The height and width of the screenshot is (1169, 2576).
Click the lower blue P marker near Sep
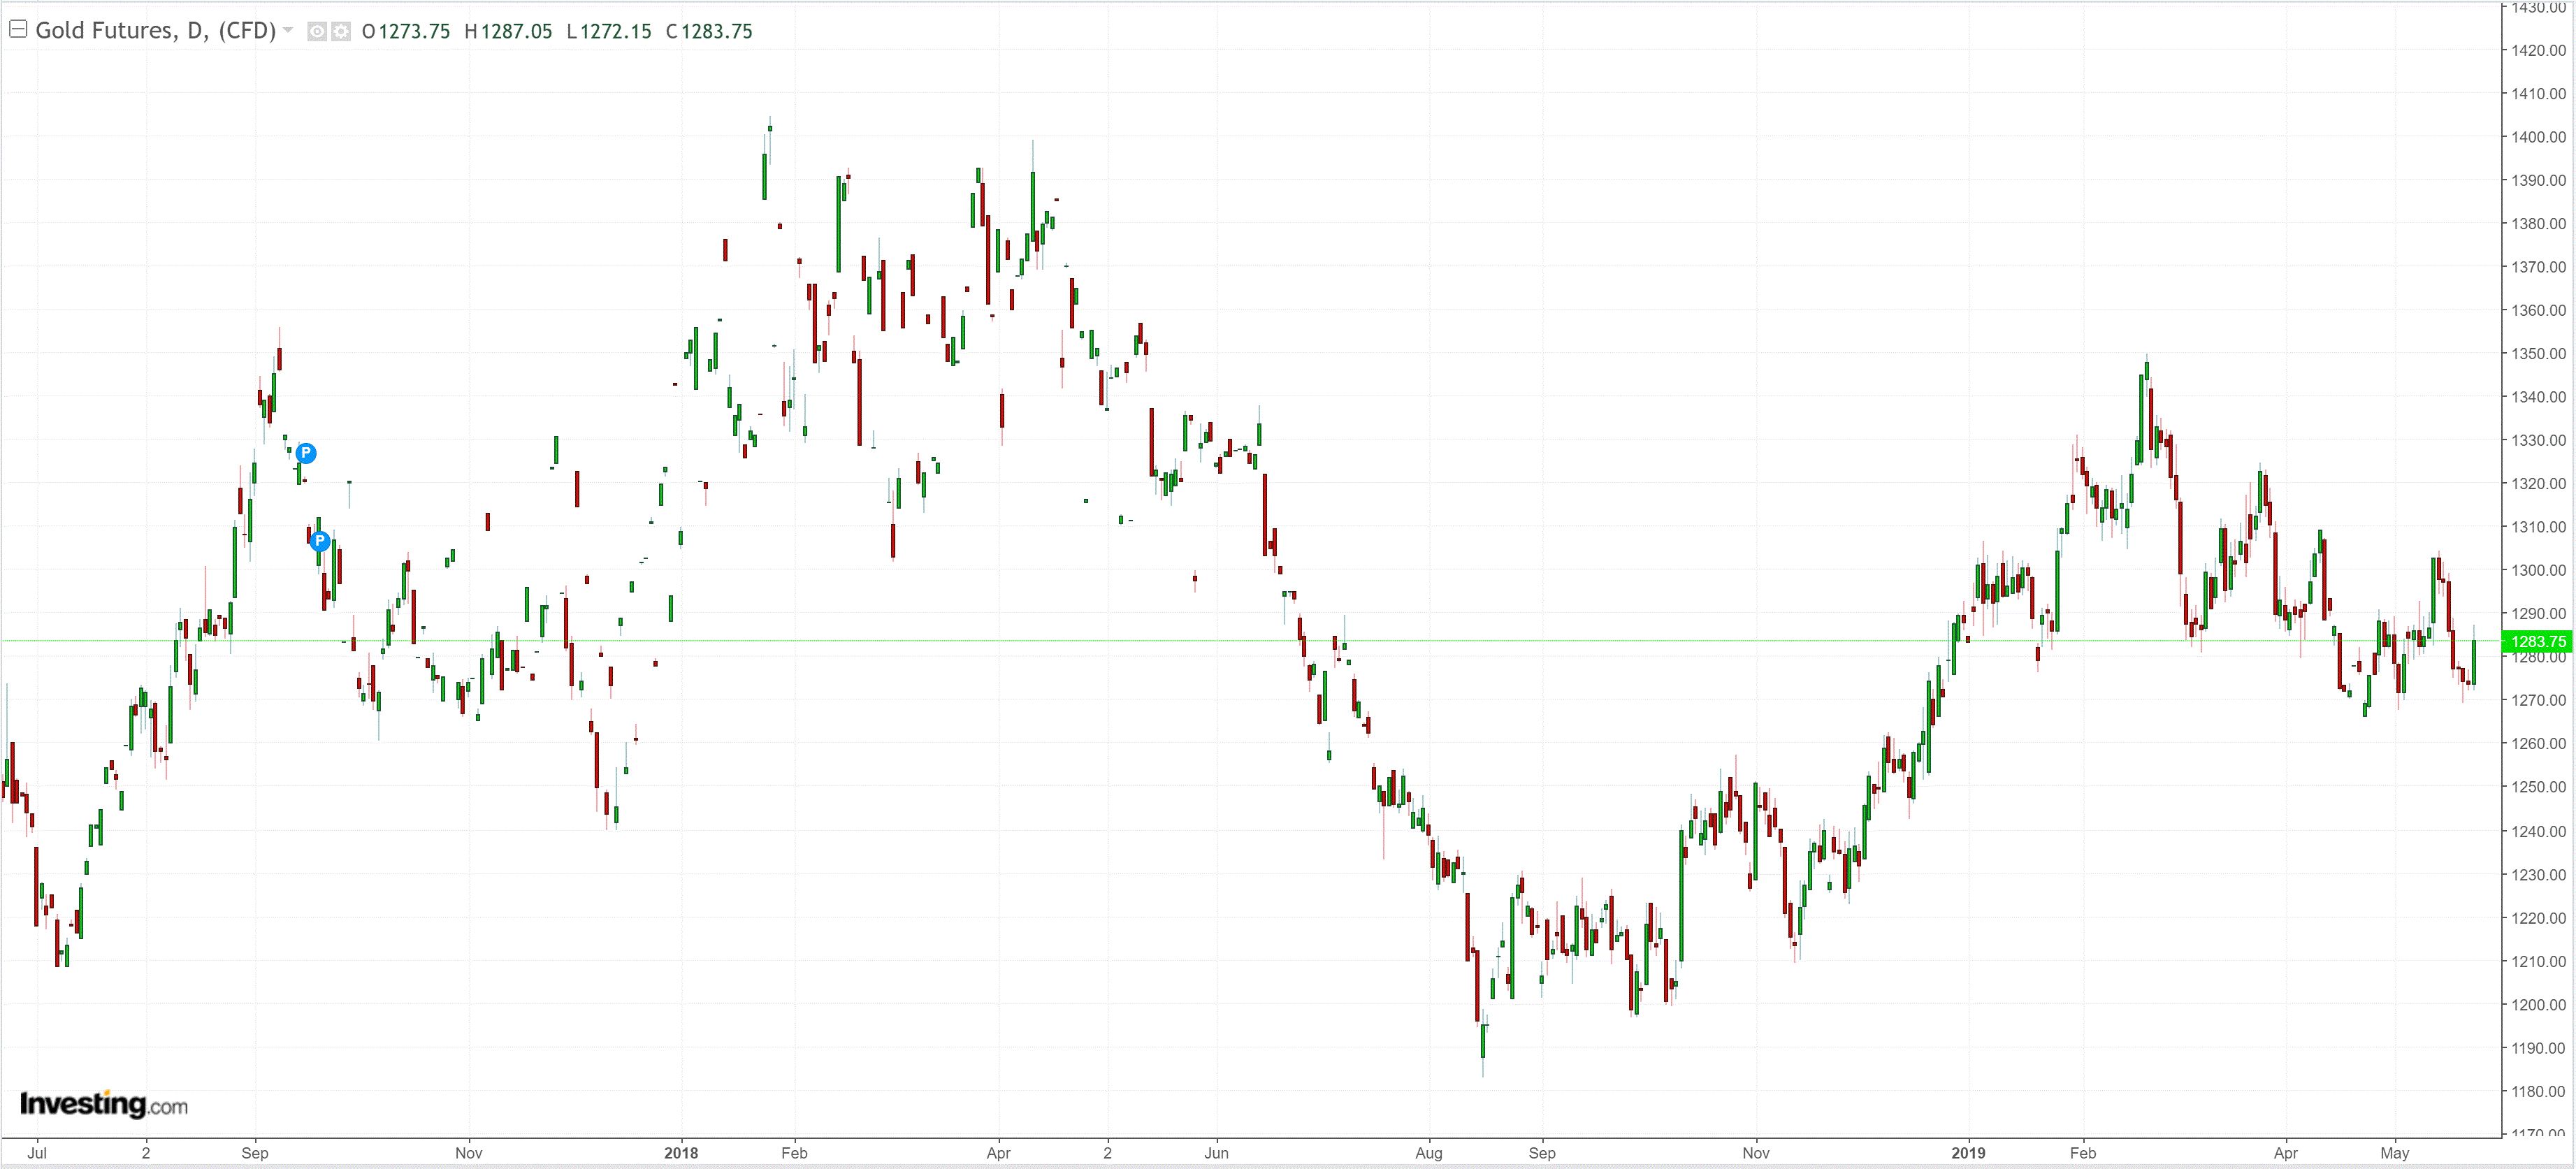pyautogui.click(x=319, y=541)
